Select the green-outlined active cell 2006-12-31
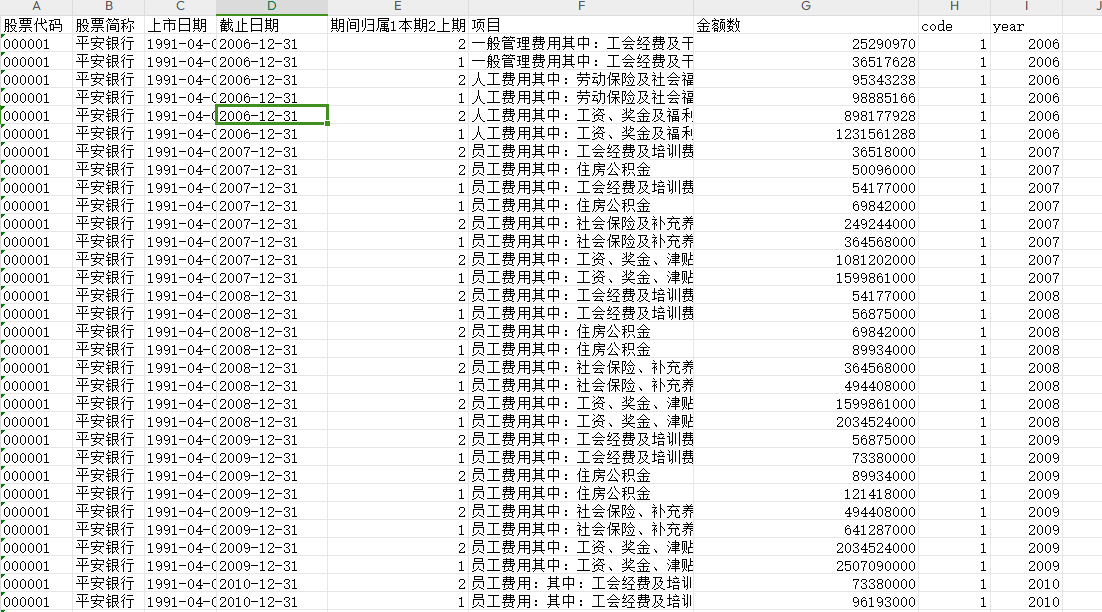Viewport: 1102px width, 612px height. [272, 116]
